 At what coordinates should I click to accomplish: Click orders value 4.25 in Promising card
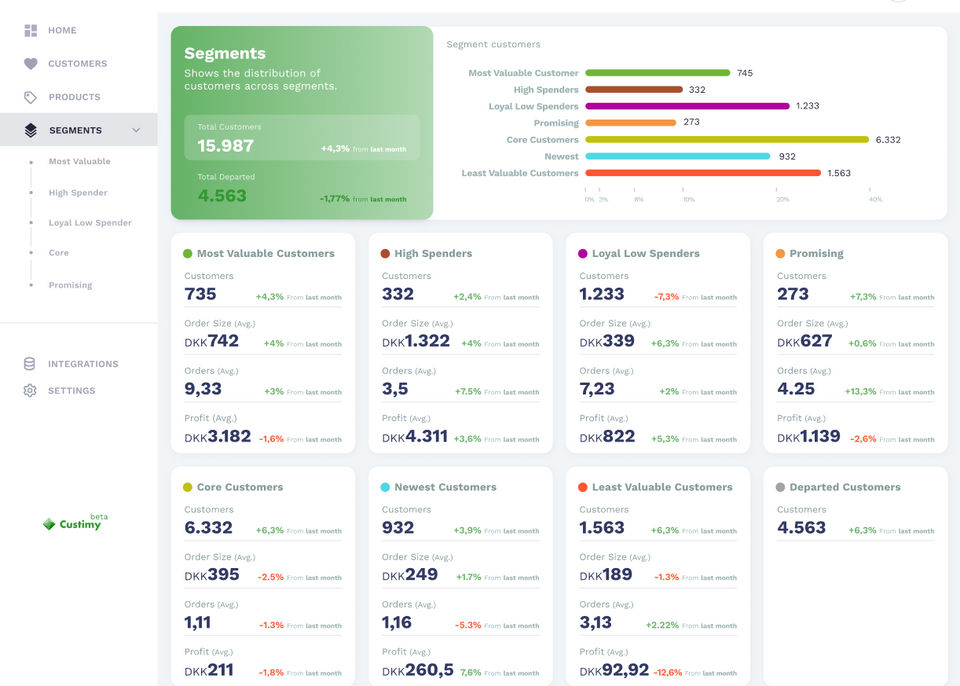796,389
